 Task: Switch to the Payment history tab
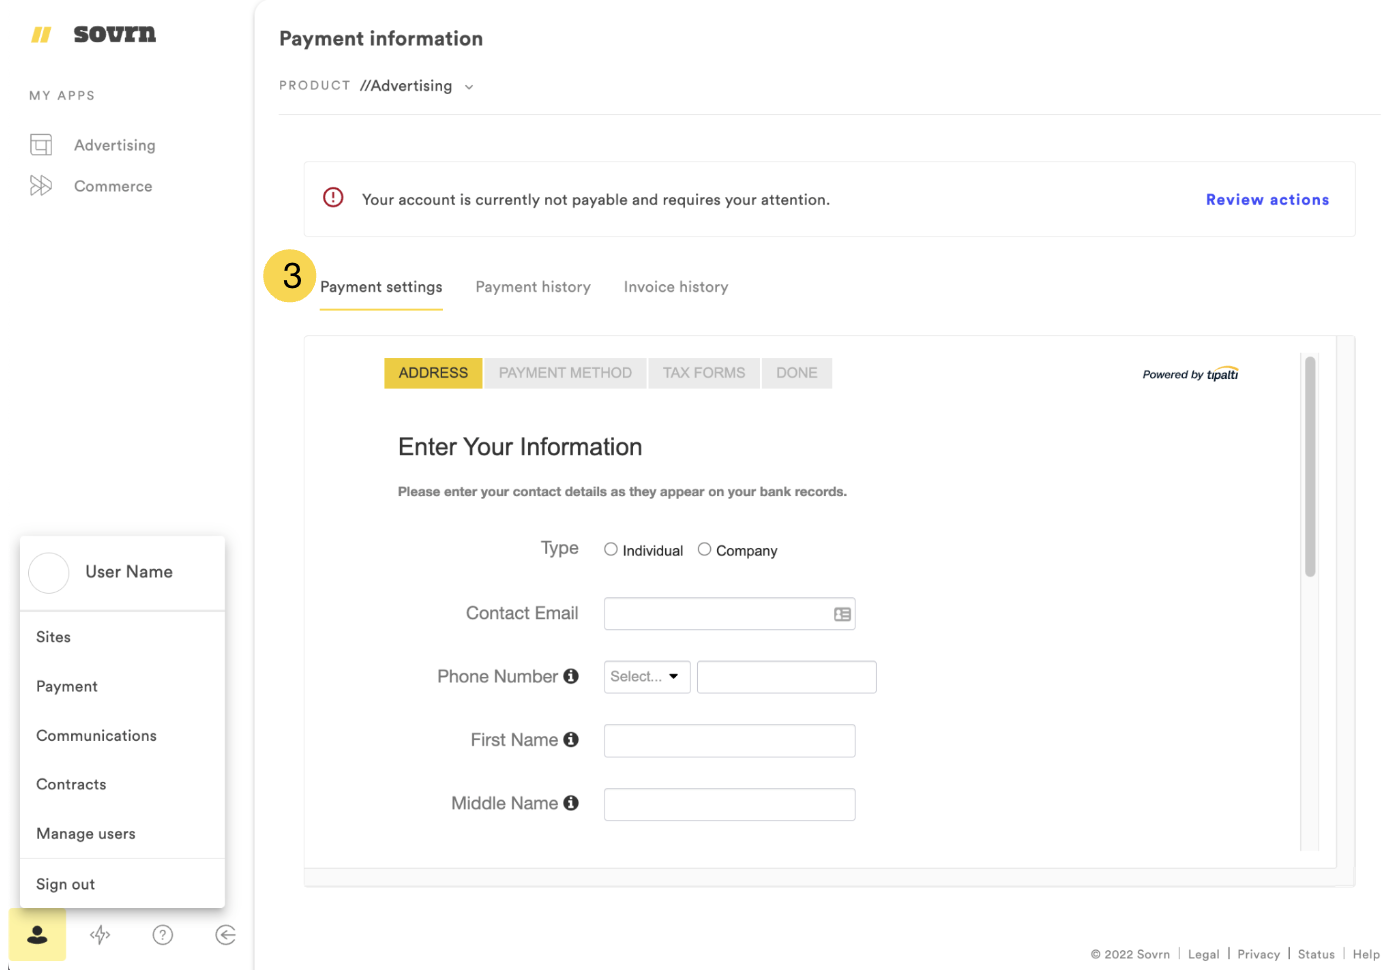(533, 287)
